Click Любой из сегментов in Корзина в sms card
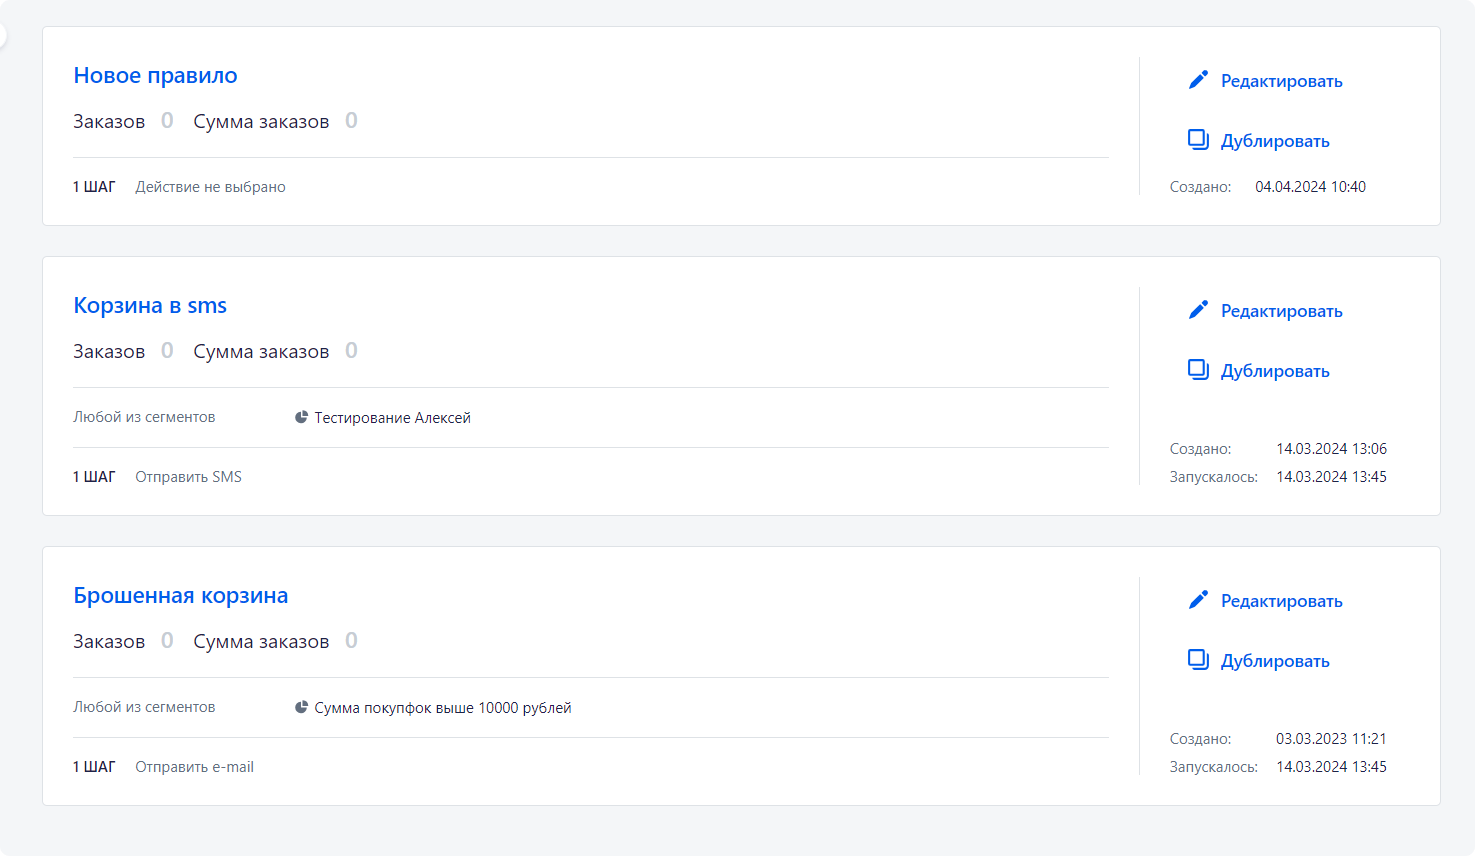The image size is (1475, 856). (144, 417)
